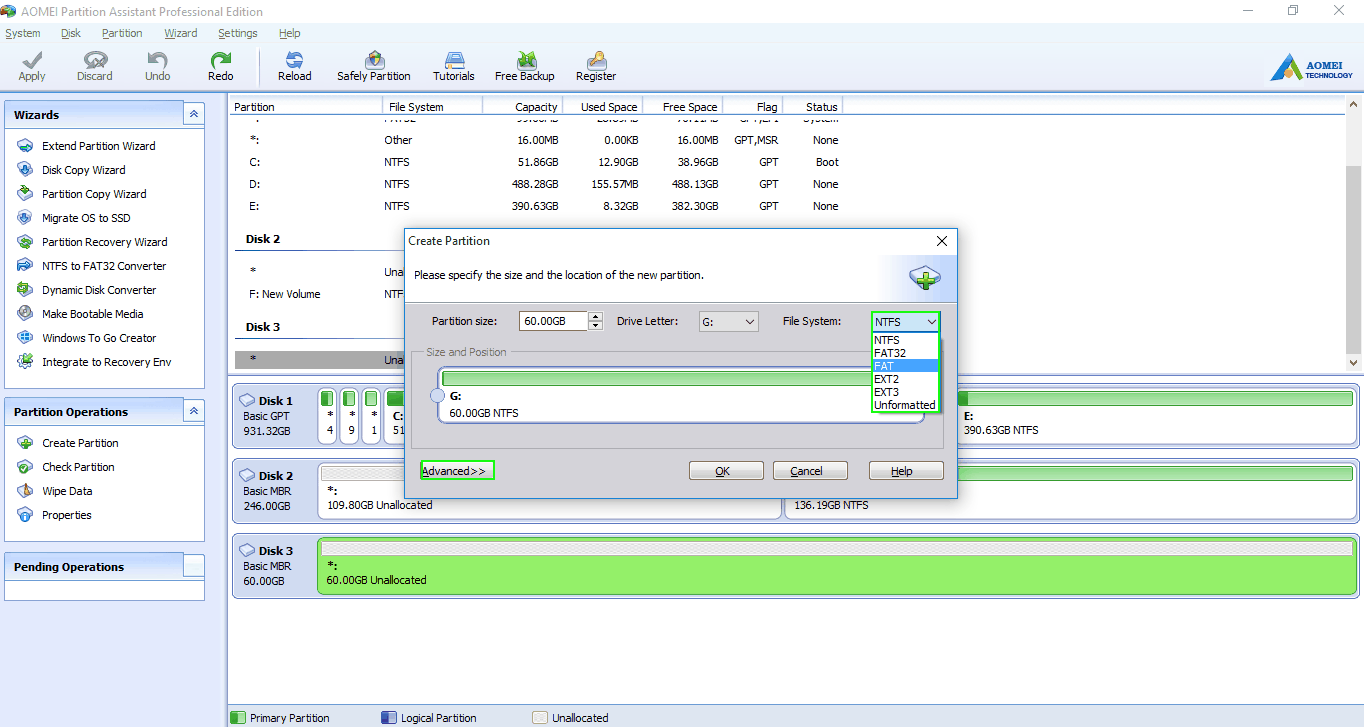Close the Create Partition dialog
The image size is (1364, 727).
pos(941,241)
